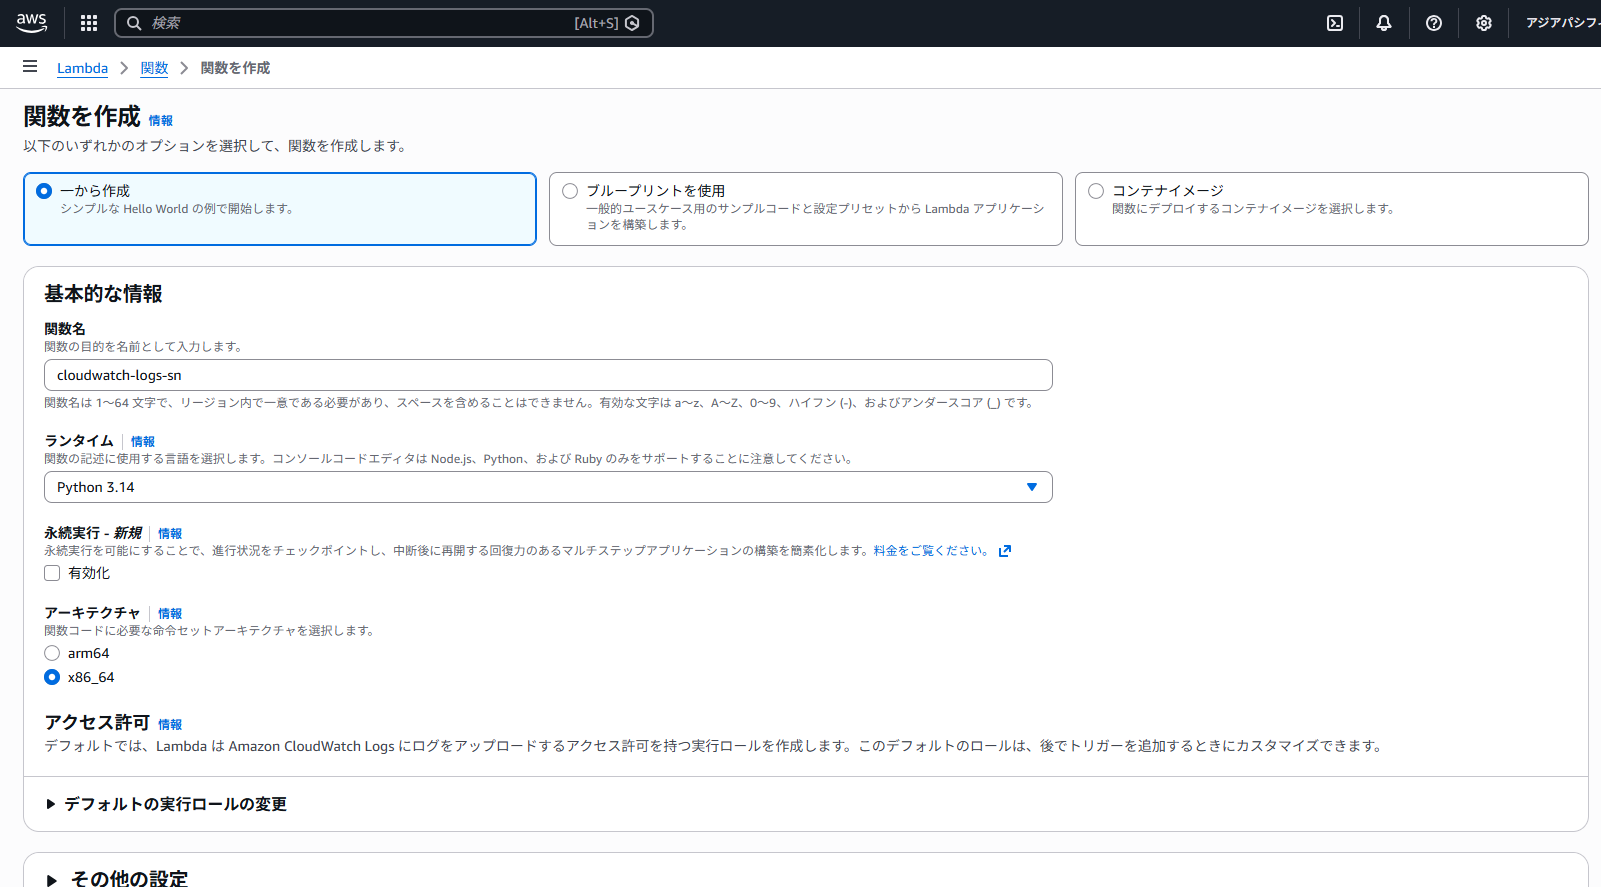This screenshot has height=887, width=1601.
Task: Open the help question mark icon
Action: pos(1434,23)
